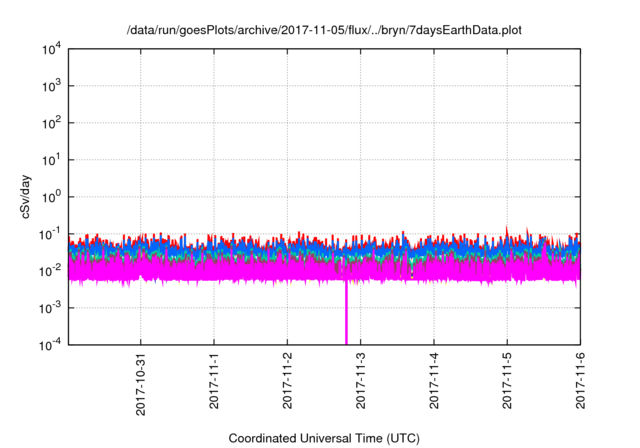Click the 2017-11-2 date tick label
Viewport: 640px width, 448px height.
[x=287, y=381]
